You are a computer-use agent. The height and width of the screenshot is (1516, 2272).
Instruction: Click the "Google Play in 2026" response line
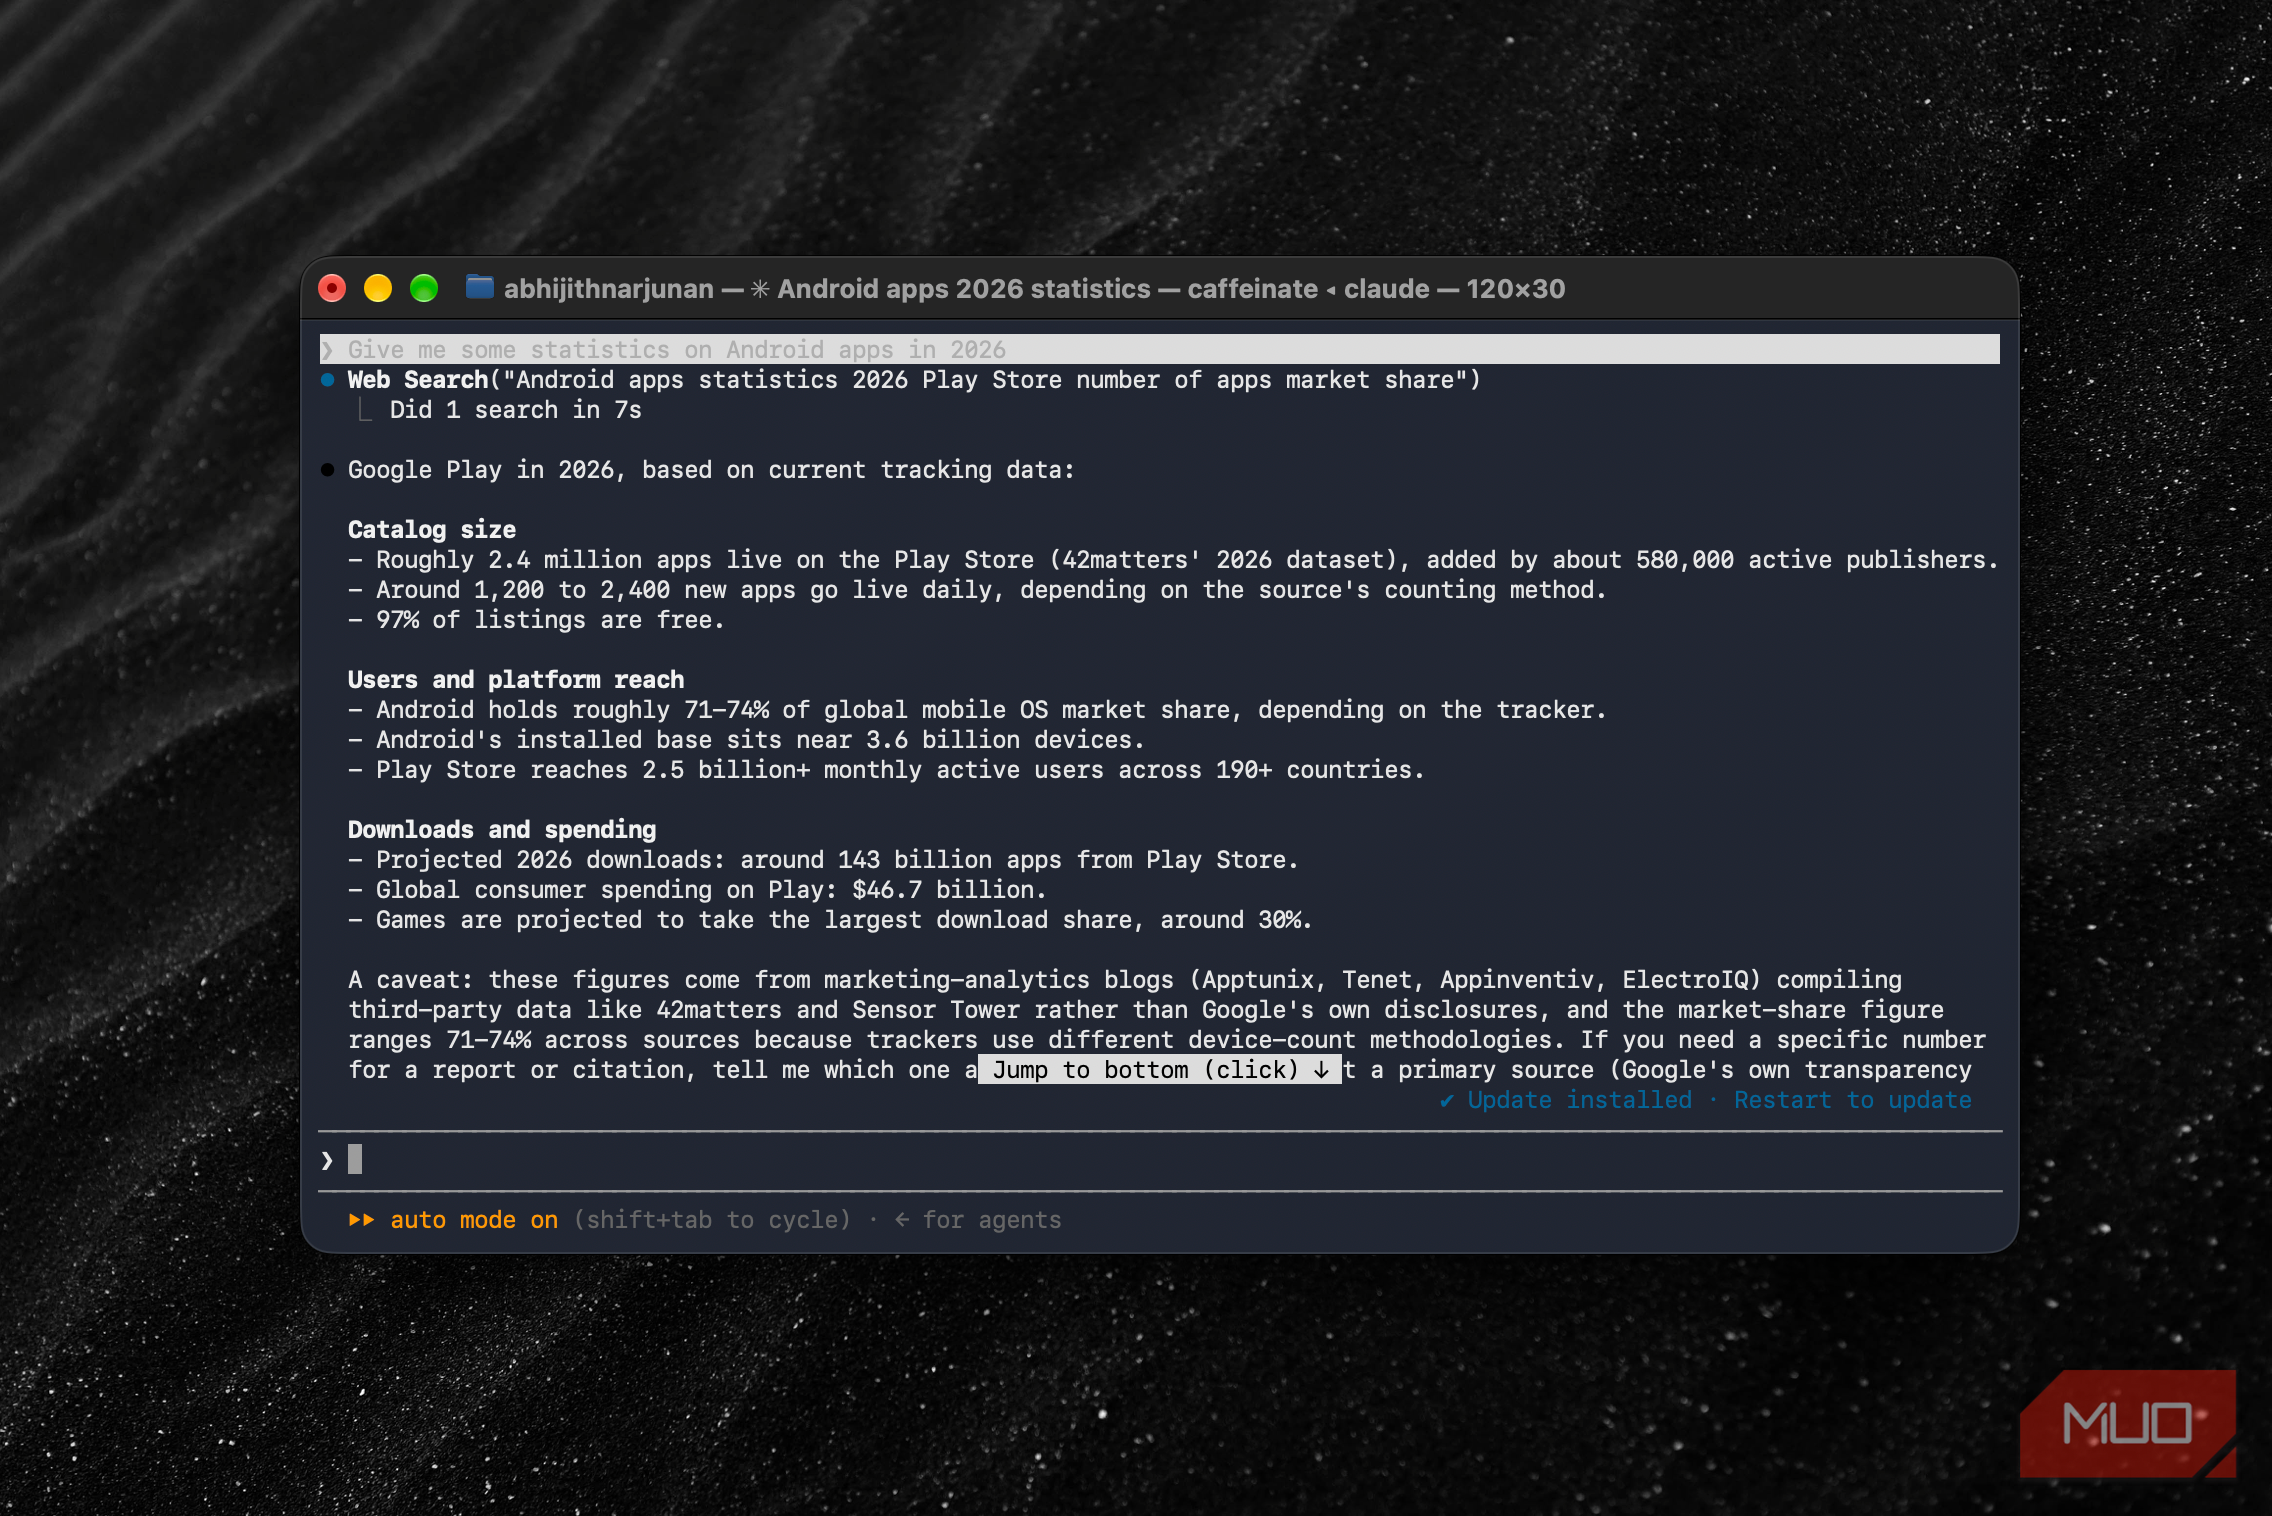[711, 470]
